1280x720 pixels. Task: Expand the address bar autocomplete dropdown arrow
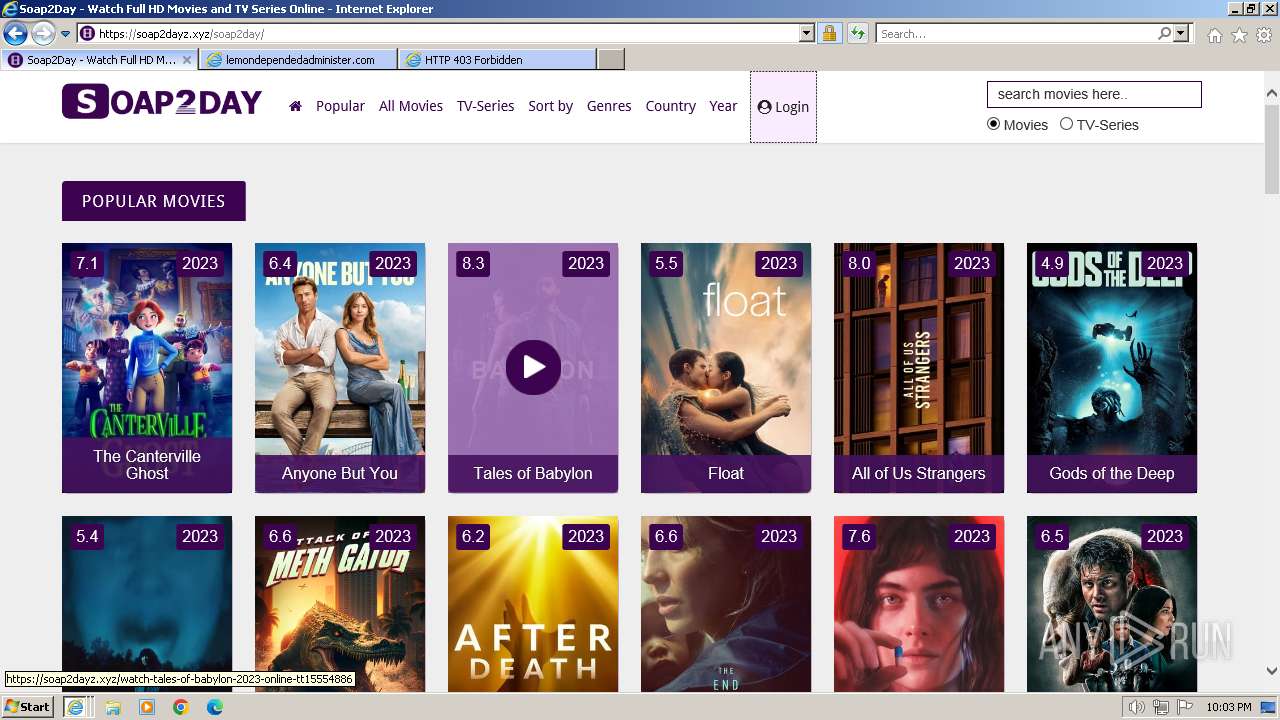coord(807,34)
